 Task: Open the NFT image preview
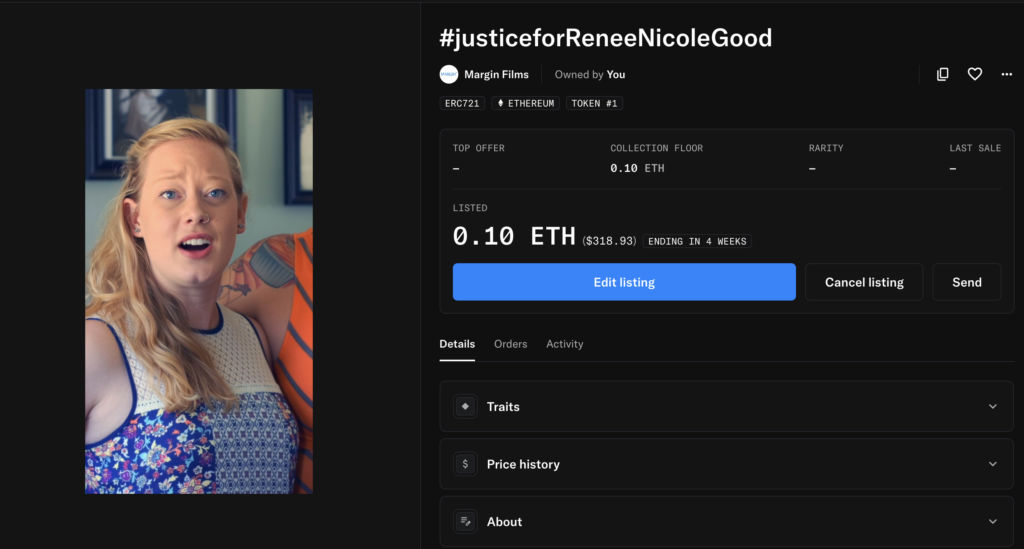coord(198,291)
